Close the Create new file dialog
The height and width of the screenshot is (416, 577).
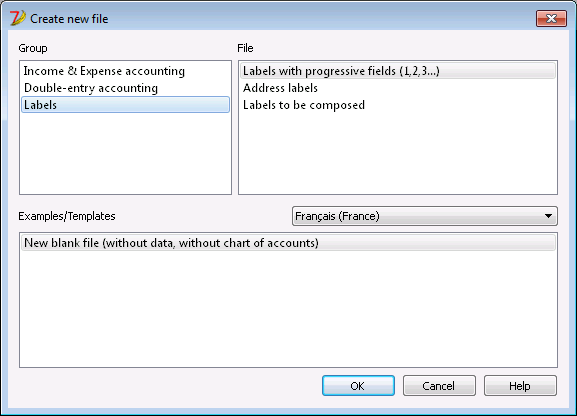point(551,18)
